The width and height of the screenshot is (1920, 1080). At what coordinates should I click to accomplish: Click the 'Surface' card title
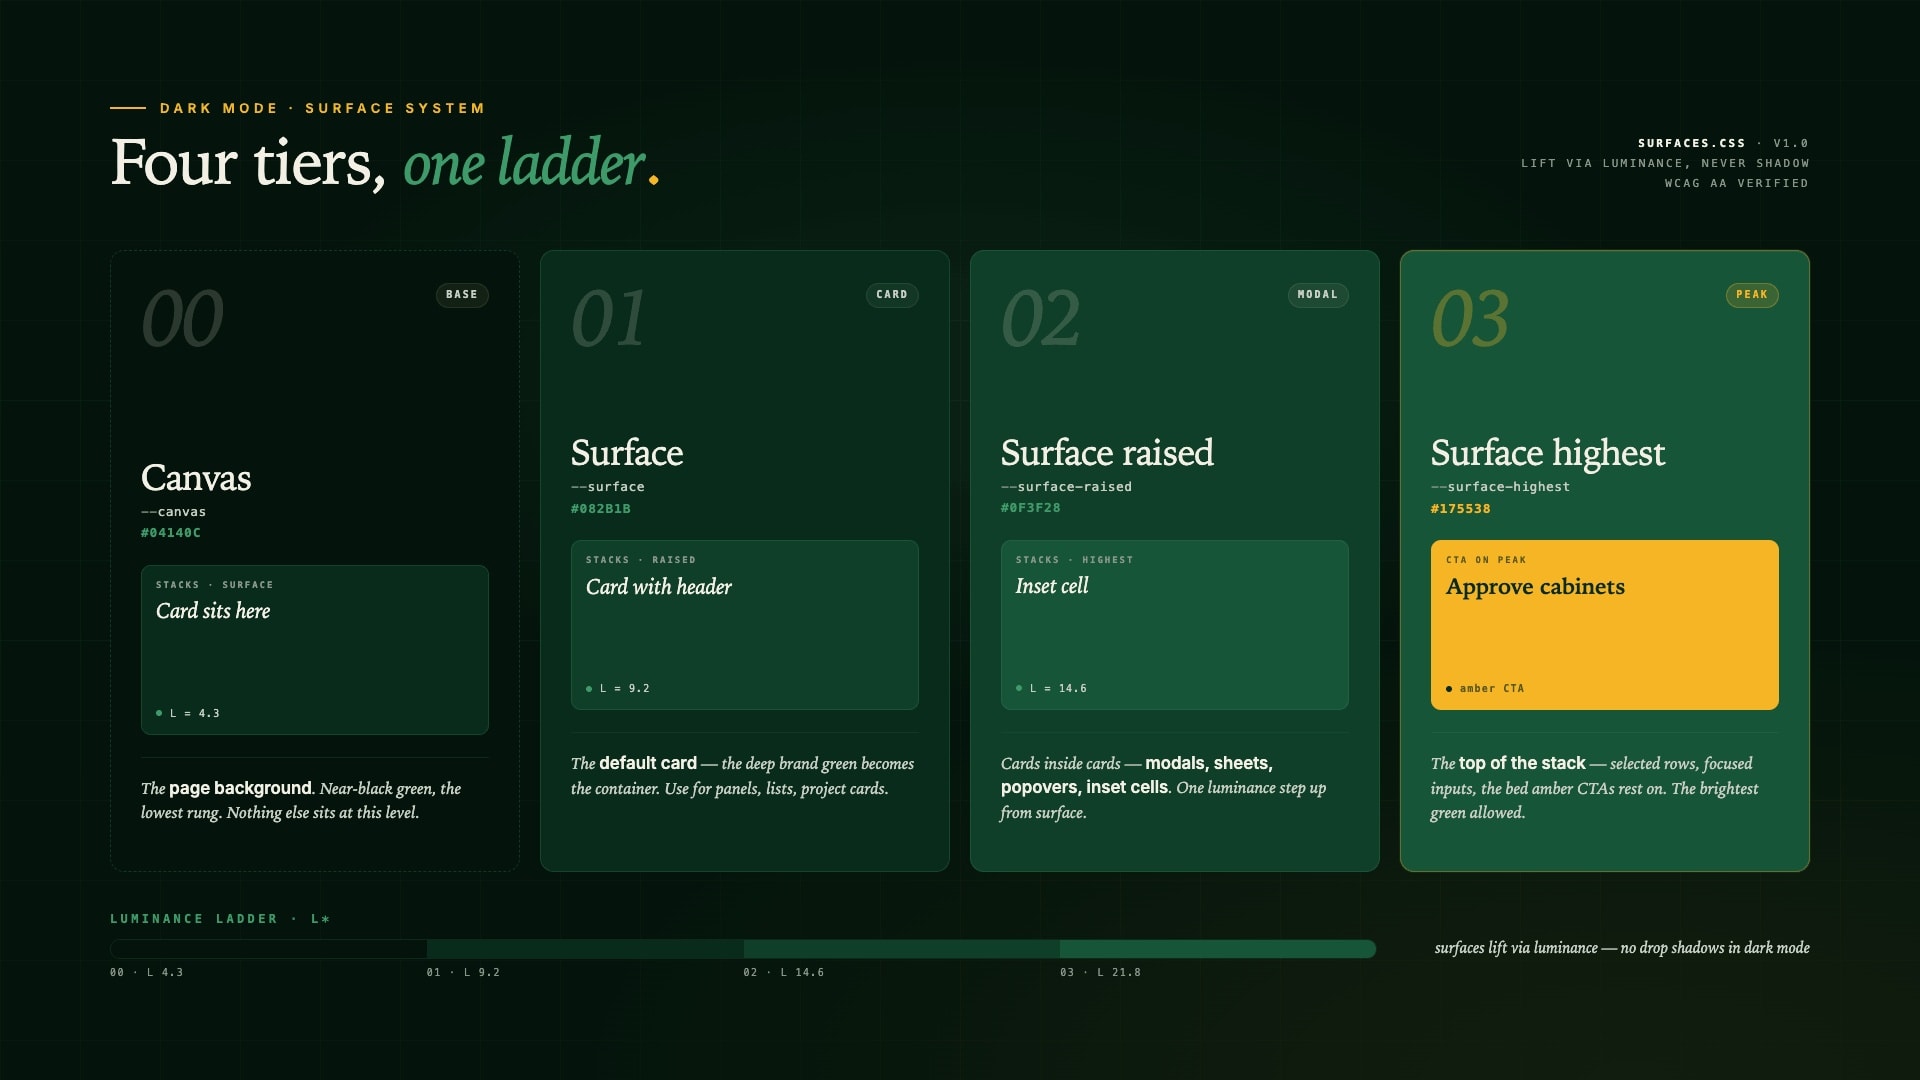pos(627,453)
